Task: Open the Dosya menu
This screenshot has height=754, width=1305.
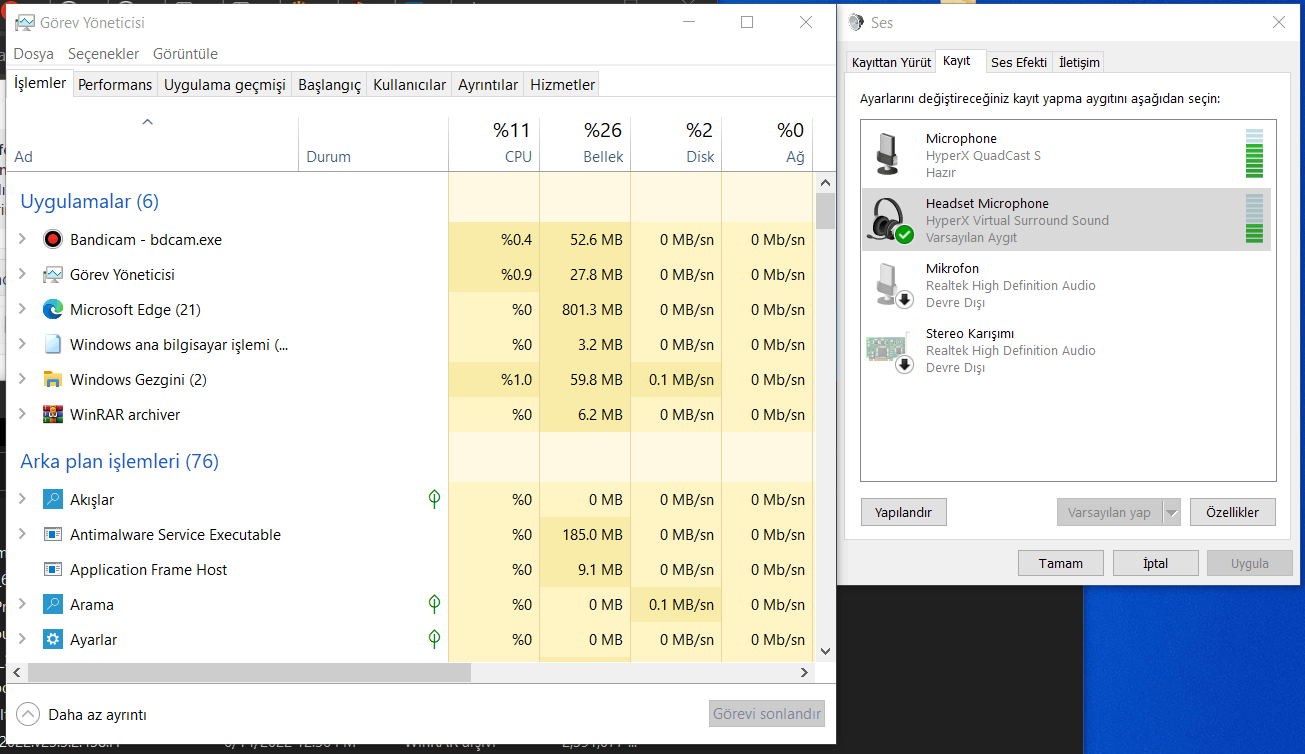Action: 33,54
